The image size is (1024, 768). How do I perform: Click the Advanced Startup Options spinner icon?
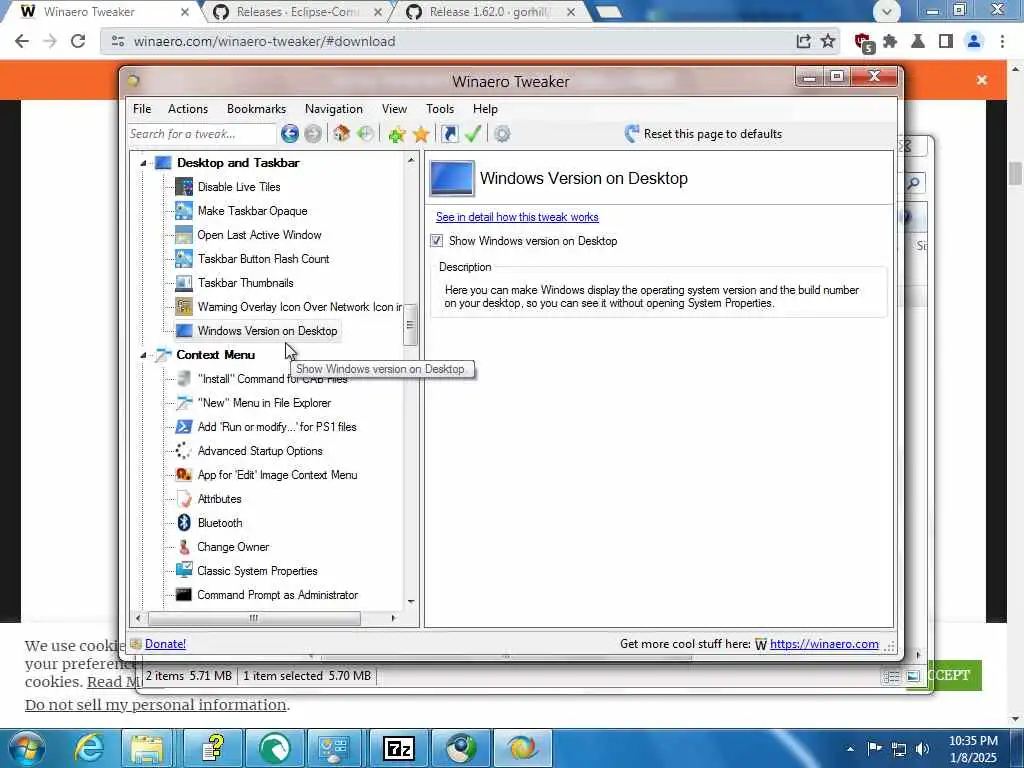click(x=184, y=451)
